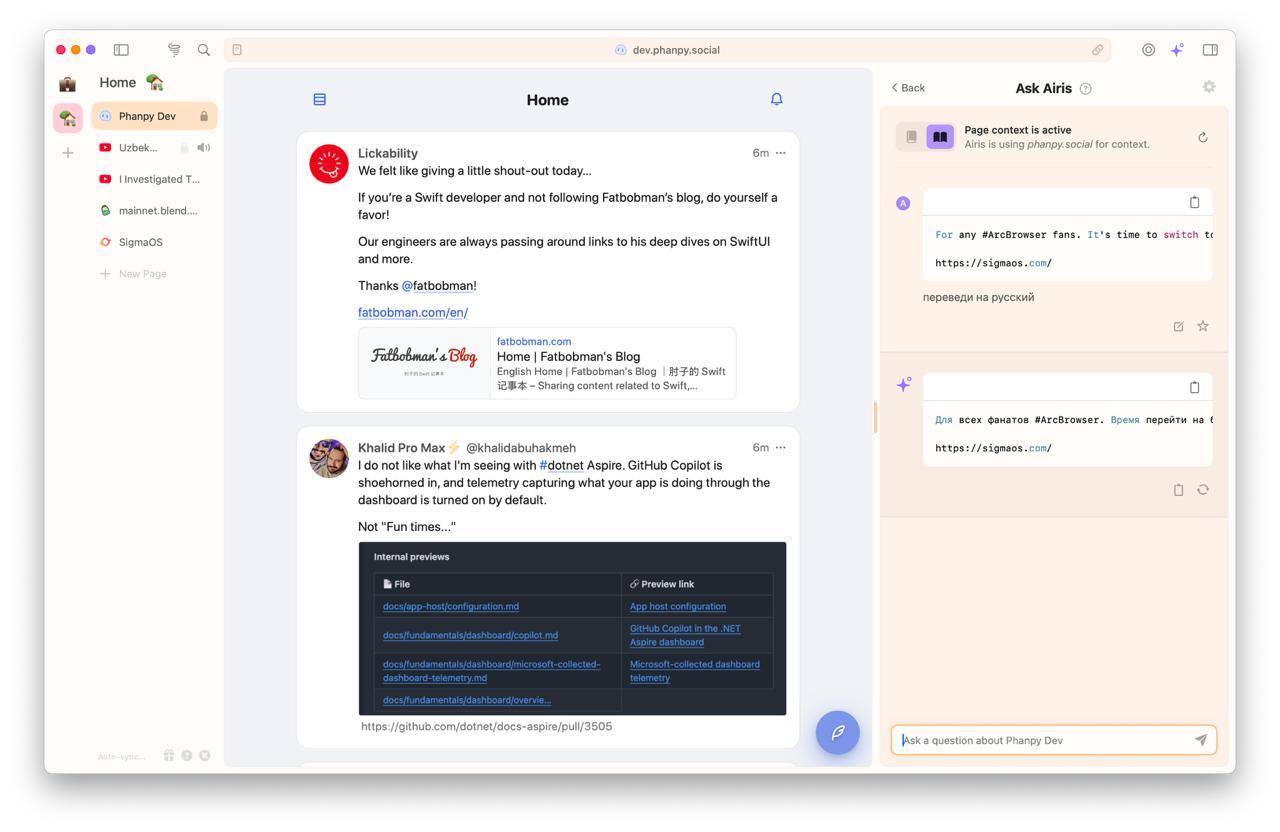Select the briefcase workspace icon

coord(68,84)
